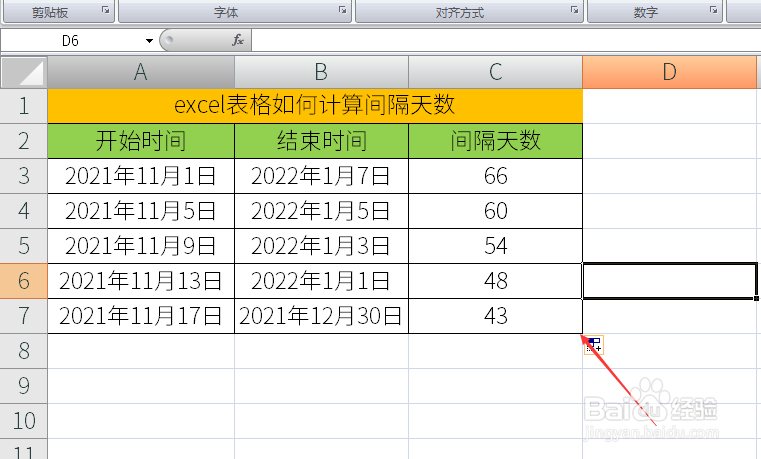Select the interval cell showing 54

[x=496, y=246]
